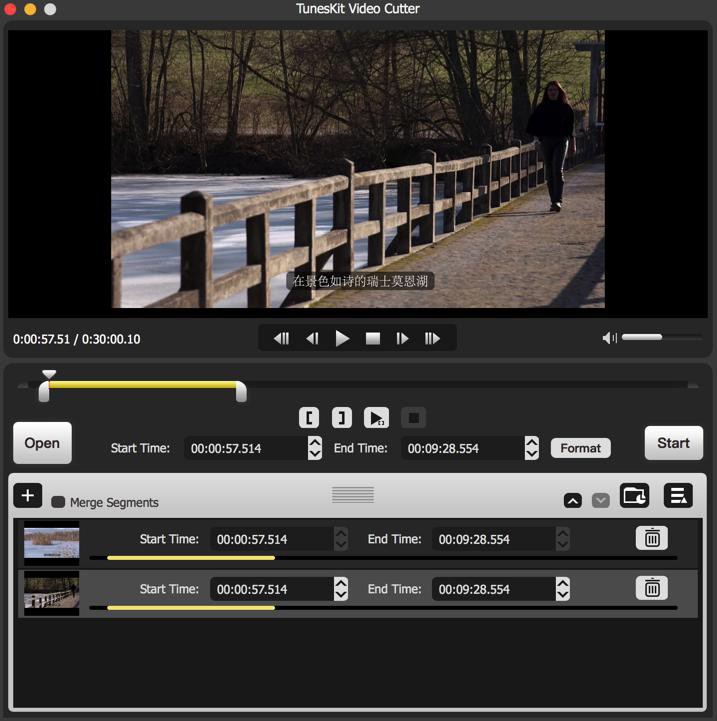Increase main Start Time with up arrow
Image resolution: width=717 pixels, height=721 pixels.
tap(315, 443)
